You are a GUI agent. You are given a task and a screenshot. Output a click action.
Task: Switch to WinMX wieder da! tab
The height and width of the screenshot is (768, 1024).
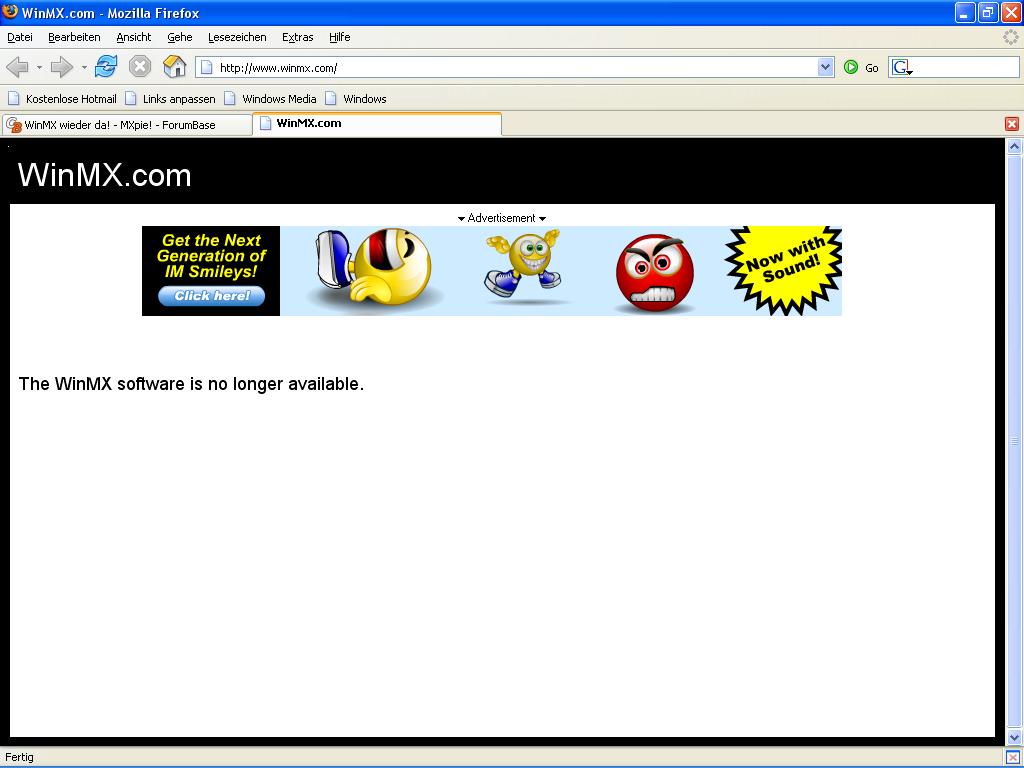pyautogui.click(x=127, y=125)
